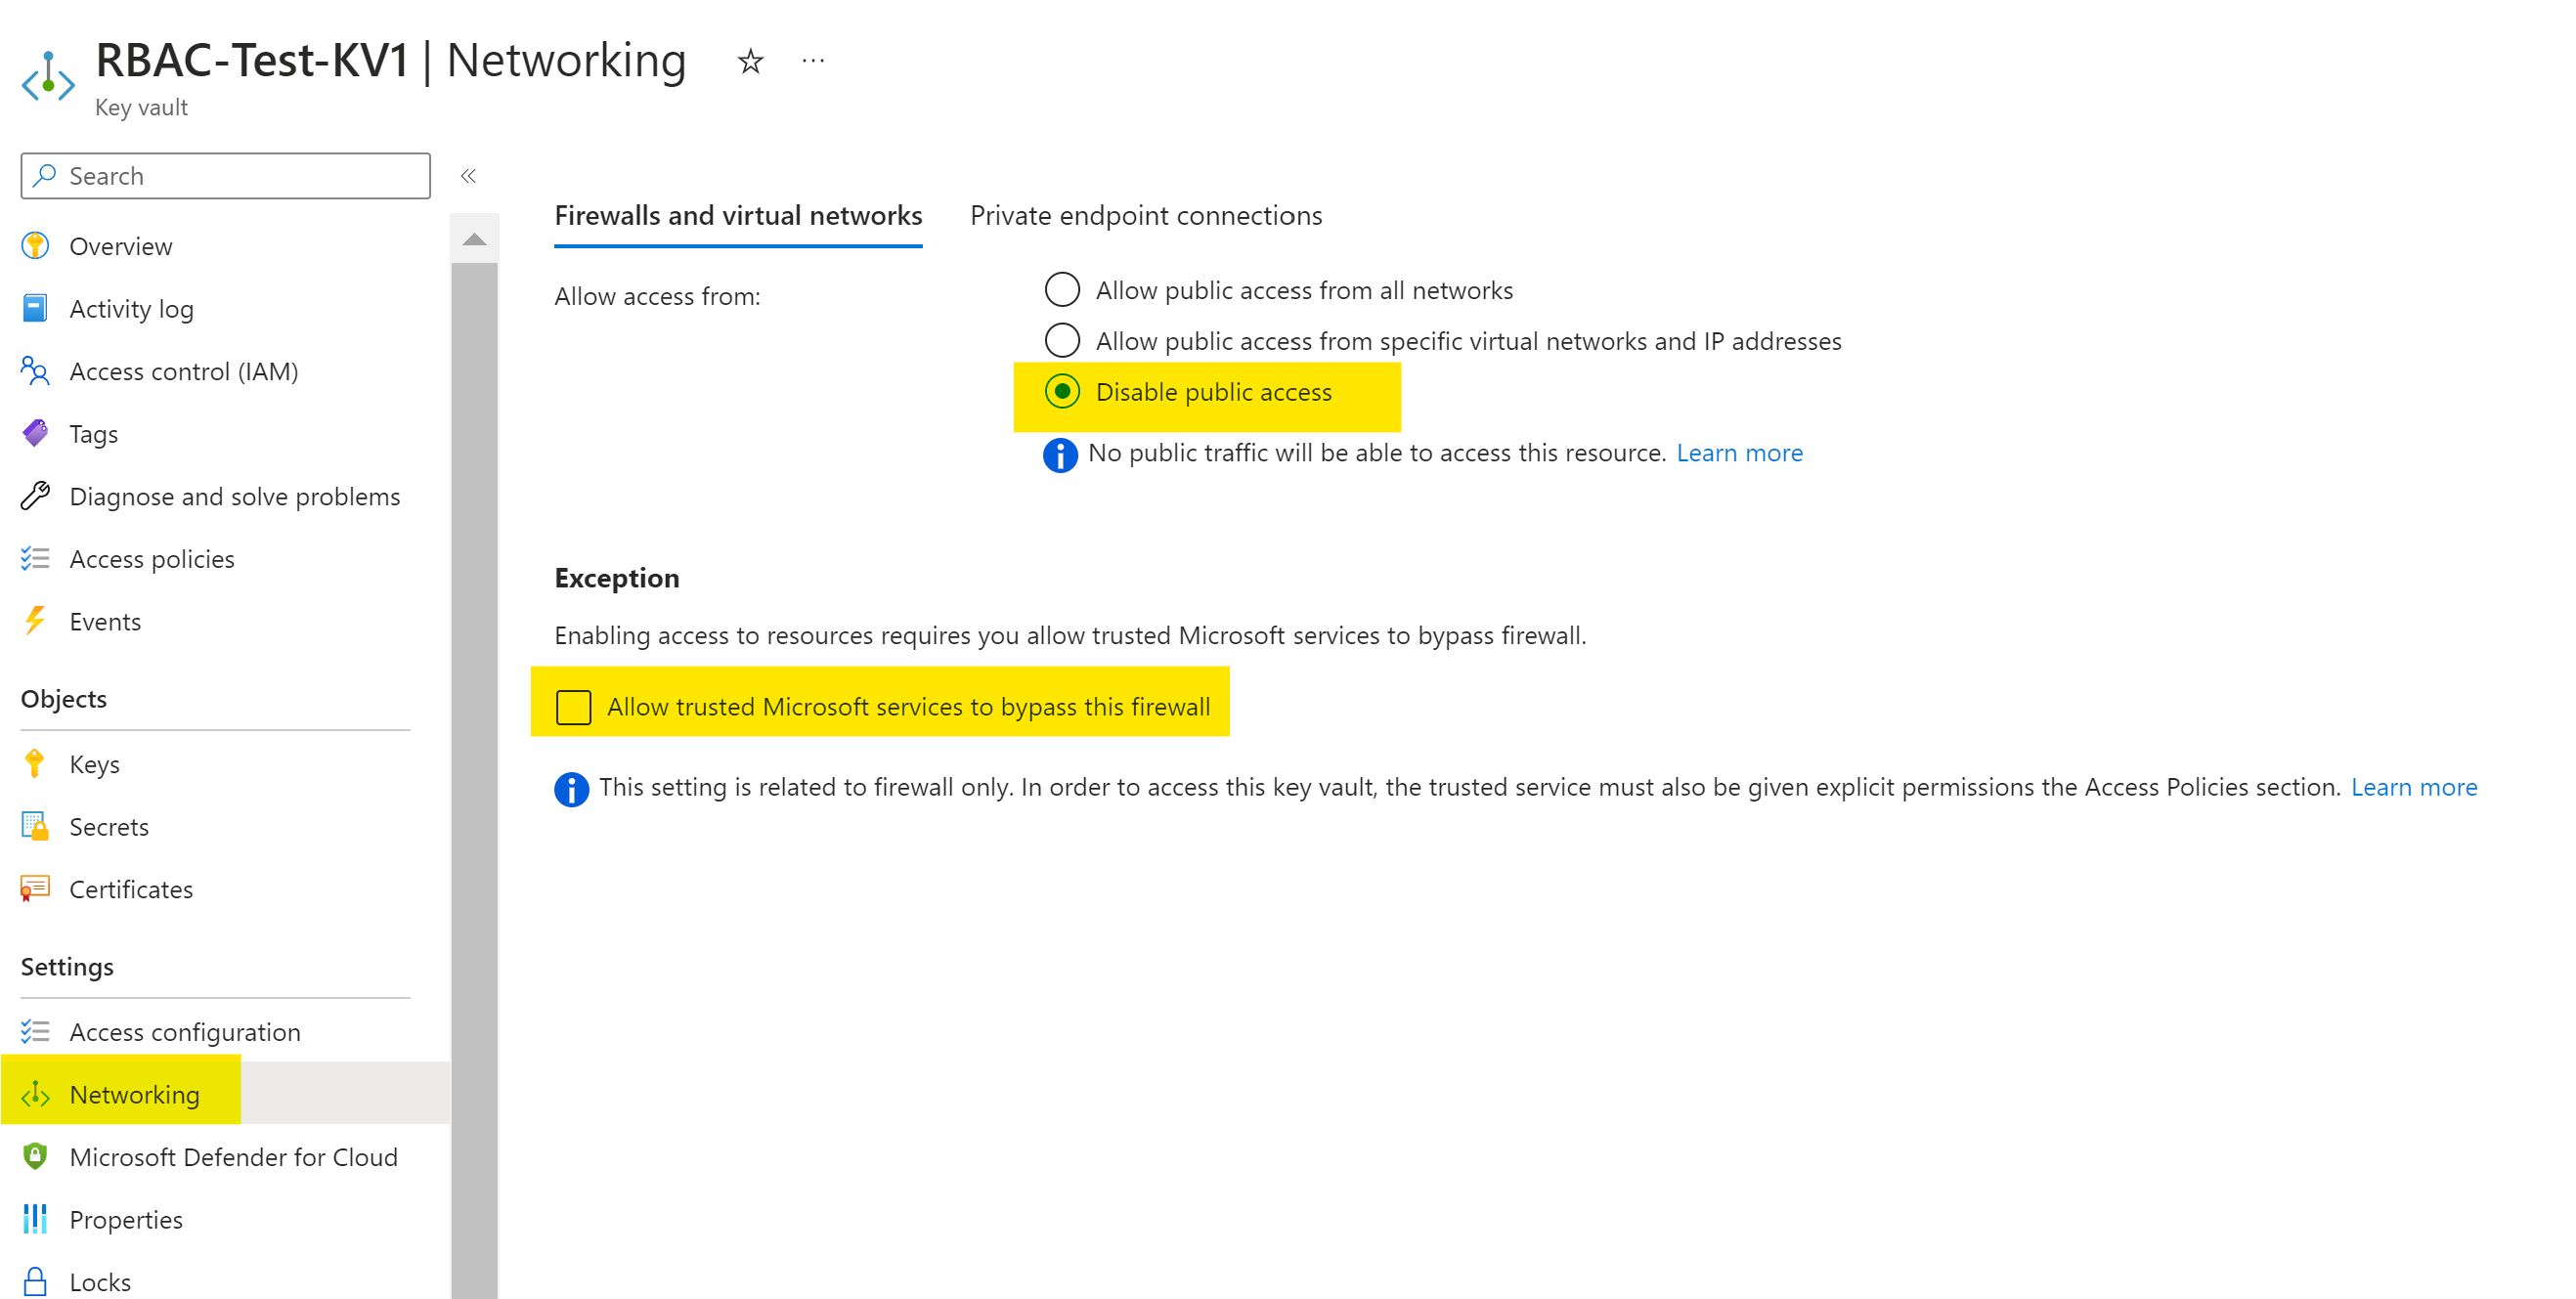The height and width of the screenshot is (1299, 2576).
Task: Click the Diagnose wrench icon
Action: 36,496
